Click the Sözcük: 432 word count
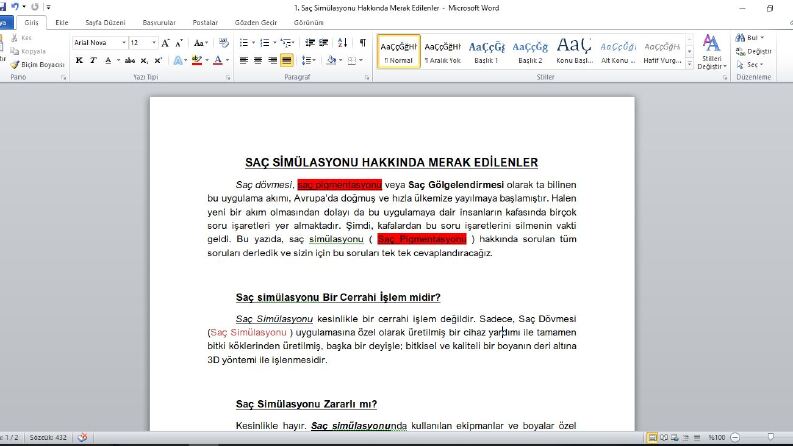This screenshot has height=446, width=793. tap(48, 437)
